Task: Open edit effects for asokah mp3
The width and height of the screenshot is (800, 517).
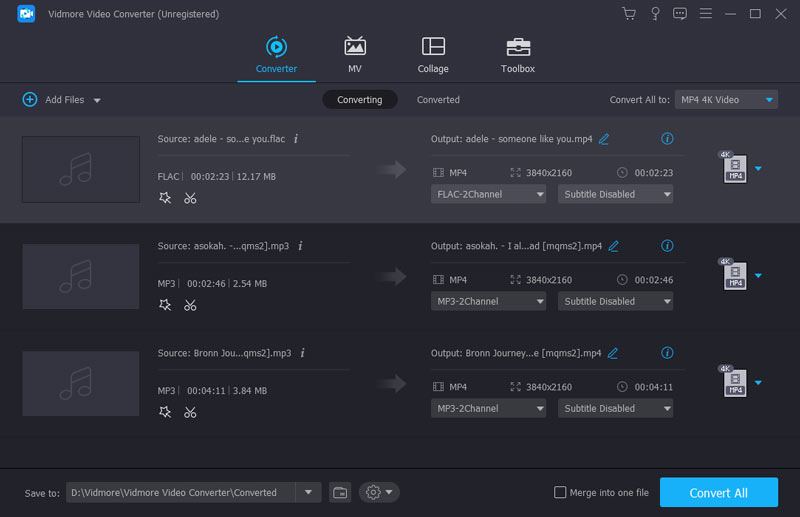Action: click(x=165, y=305)
